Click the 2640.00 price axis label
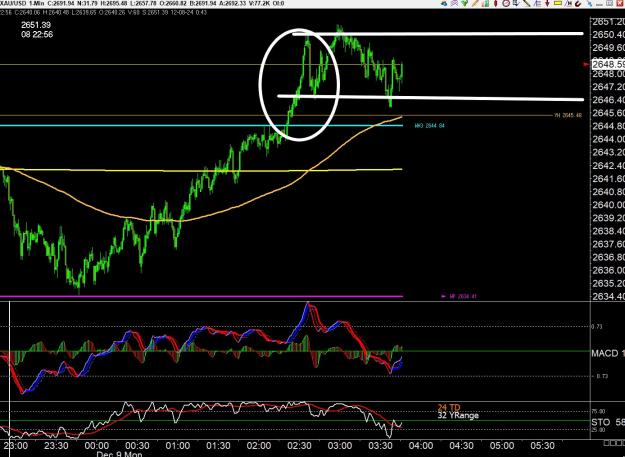 [608, 205]
